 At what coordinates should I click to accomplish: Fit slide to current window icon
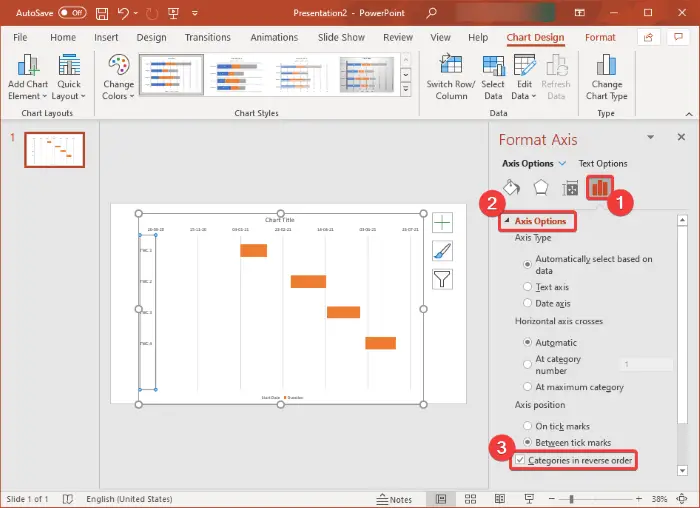[x=682, y=499]
